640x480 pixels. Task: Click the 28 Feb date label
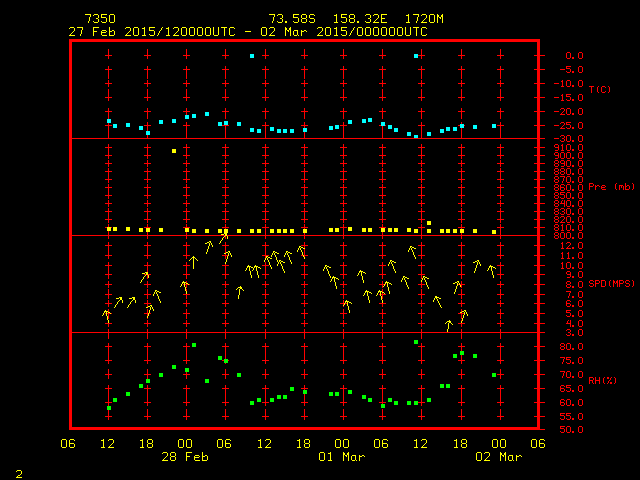click(x=186, y=456)
